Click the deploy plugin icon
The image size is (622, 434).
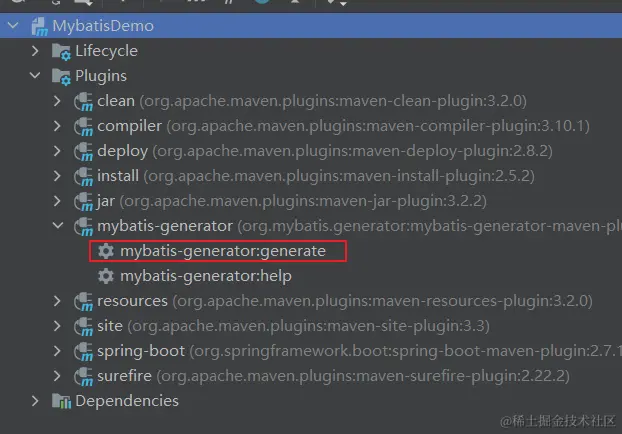tap(83, 152)
